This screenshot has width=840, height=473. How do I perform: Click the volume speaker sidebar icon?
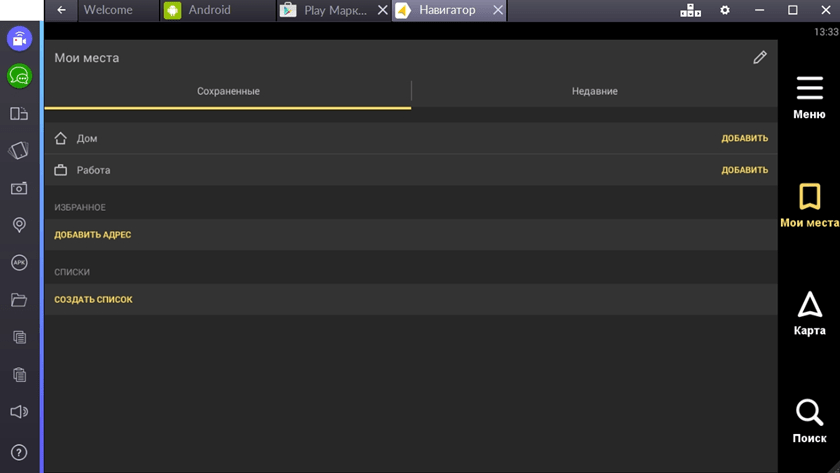click(19, 412)
